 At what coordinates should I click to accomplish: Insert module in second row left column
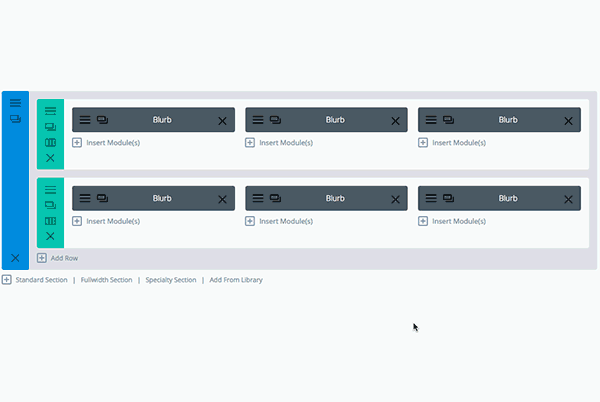tap(106, 221)
